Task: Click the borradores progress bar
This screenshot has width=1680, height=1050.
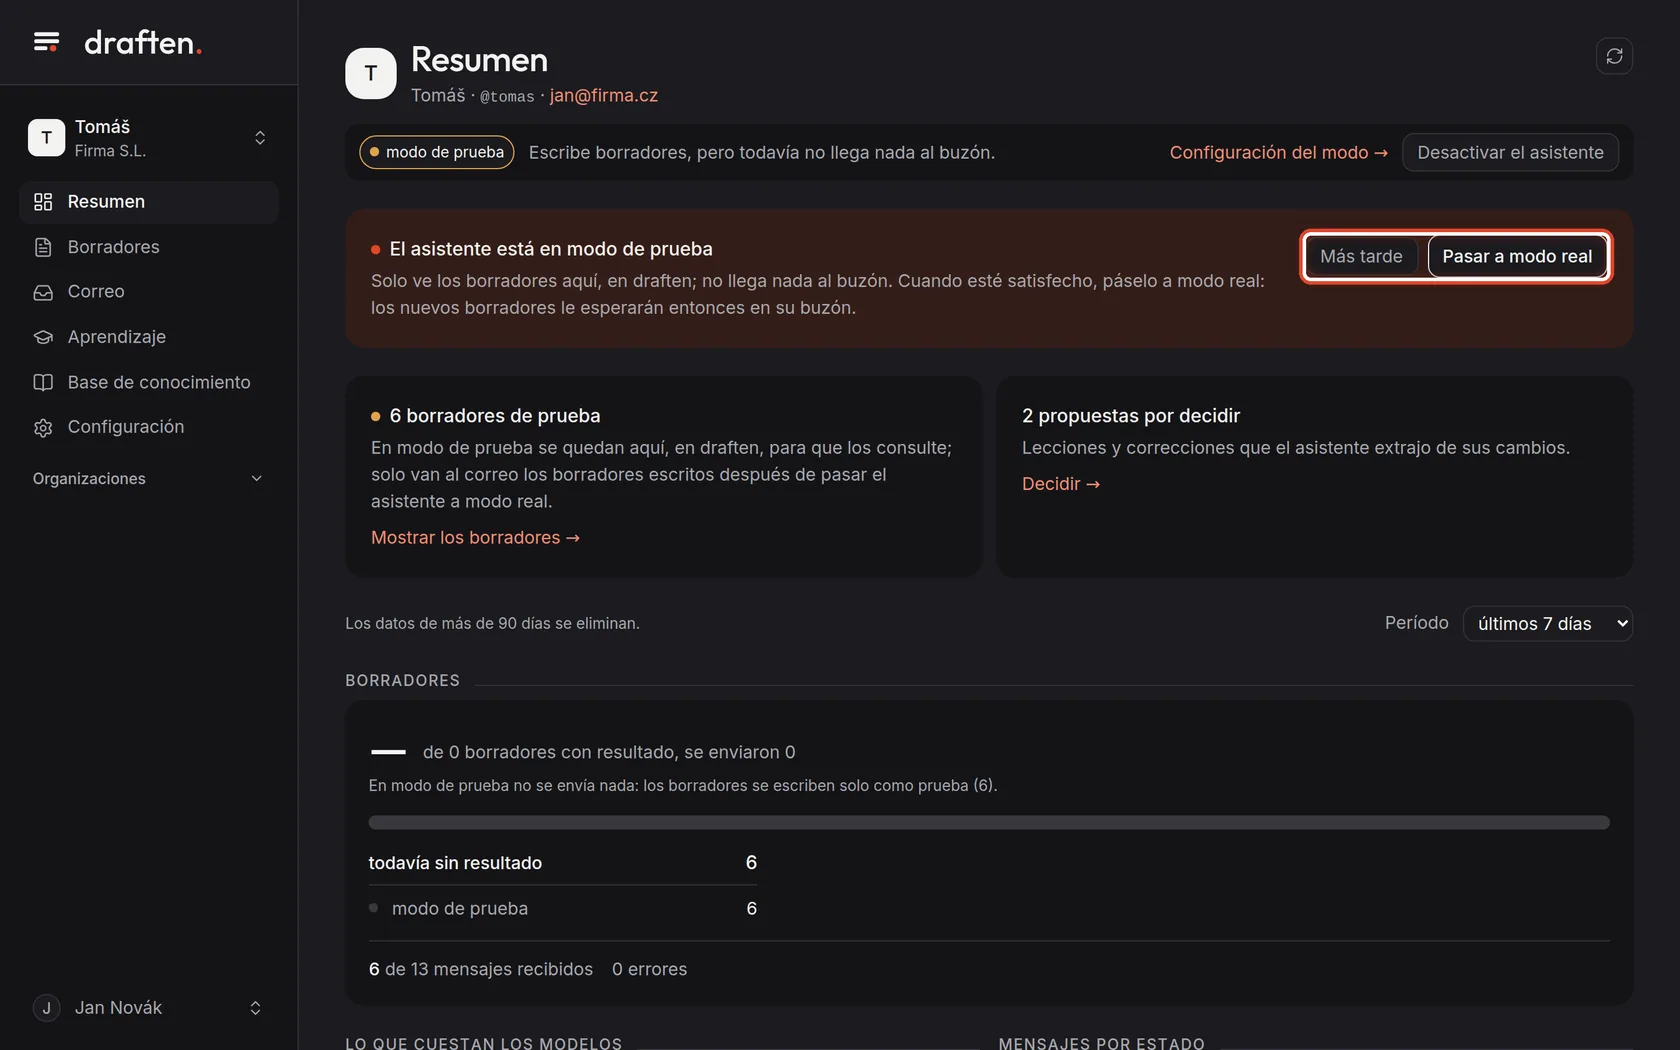Action: (989, 823)
